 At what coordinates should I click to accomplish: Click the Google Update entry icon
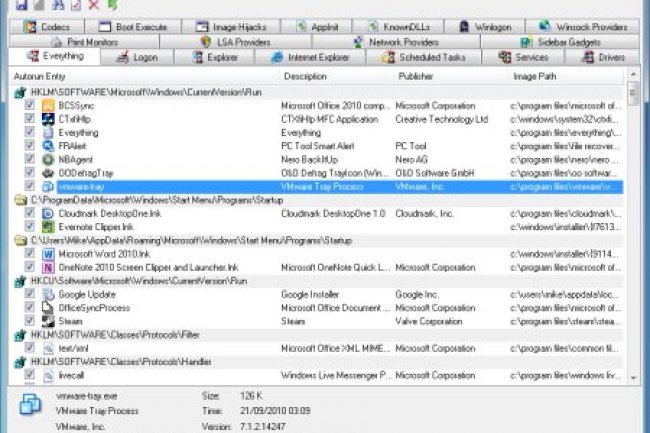click(x=48, y=295)
